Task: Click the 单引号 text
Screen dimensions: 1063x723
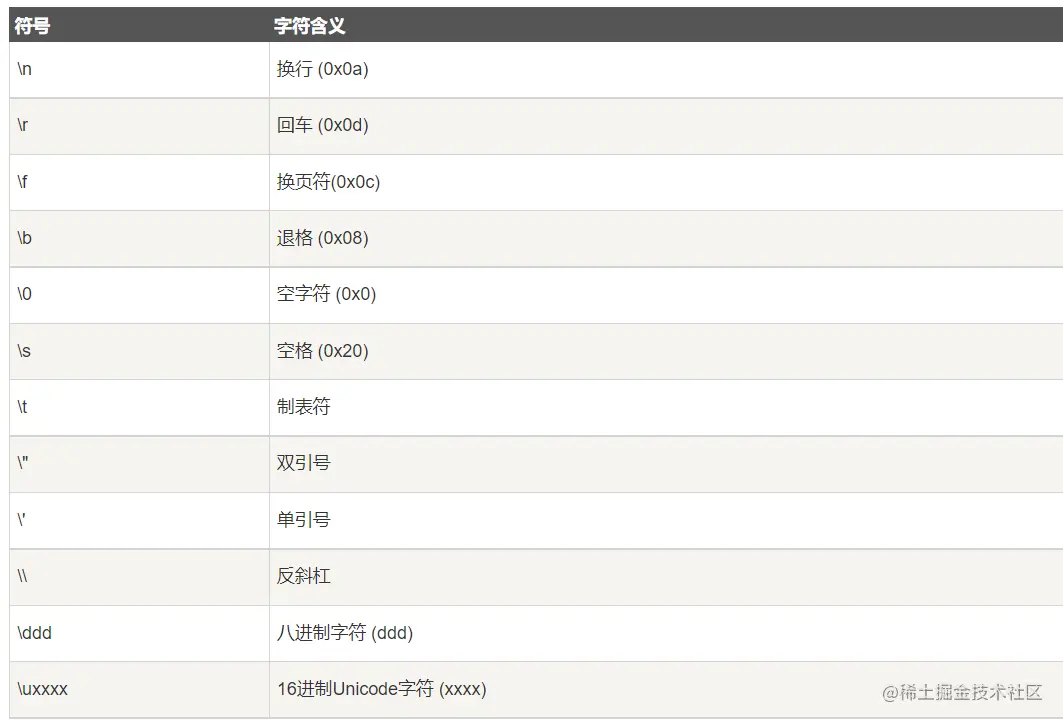Action: pos(303,520)
